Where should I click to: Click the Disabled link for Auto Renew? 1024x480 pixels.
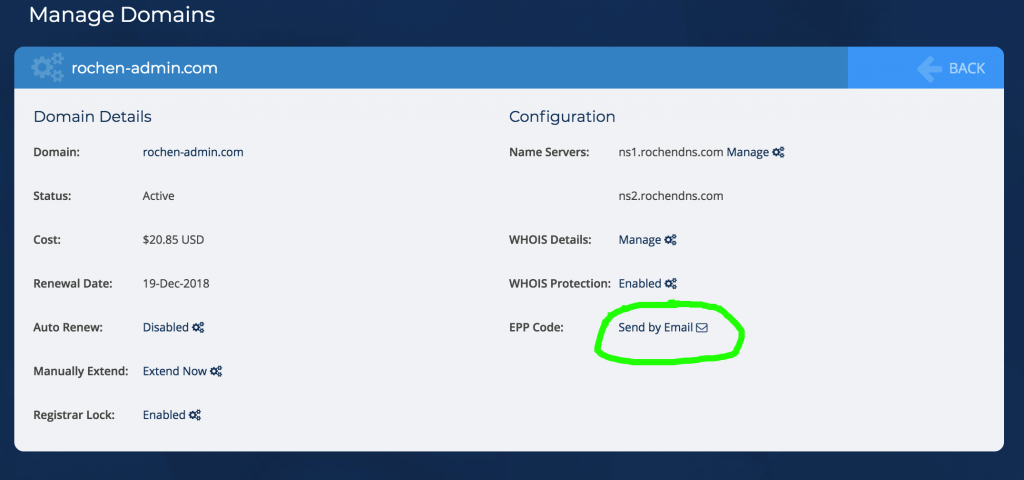[165, 327]
